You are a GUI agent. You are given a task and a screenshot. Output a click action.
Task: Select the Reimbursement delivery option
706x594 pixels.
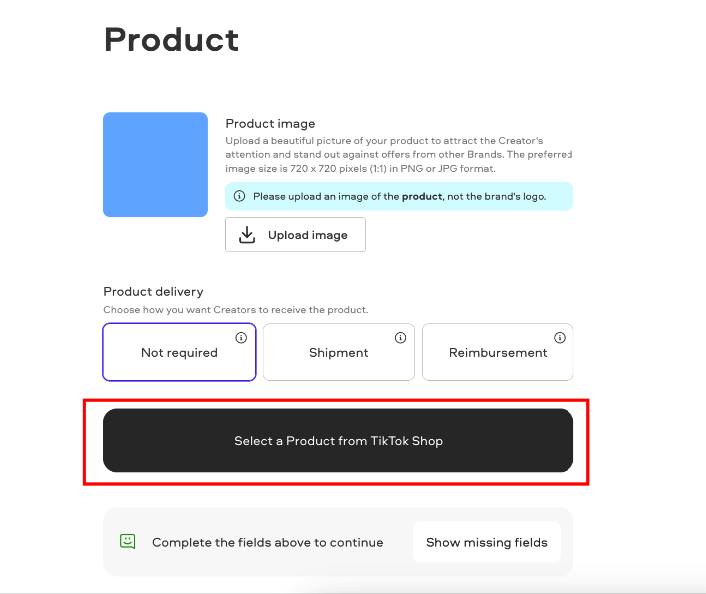click(x=498, y=352)
